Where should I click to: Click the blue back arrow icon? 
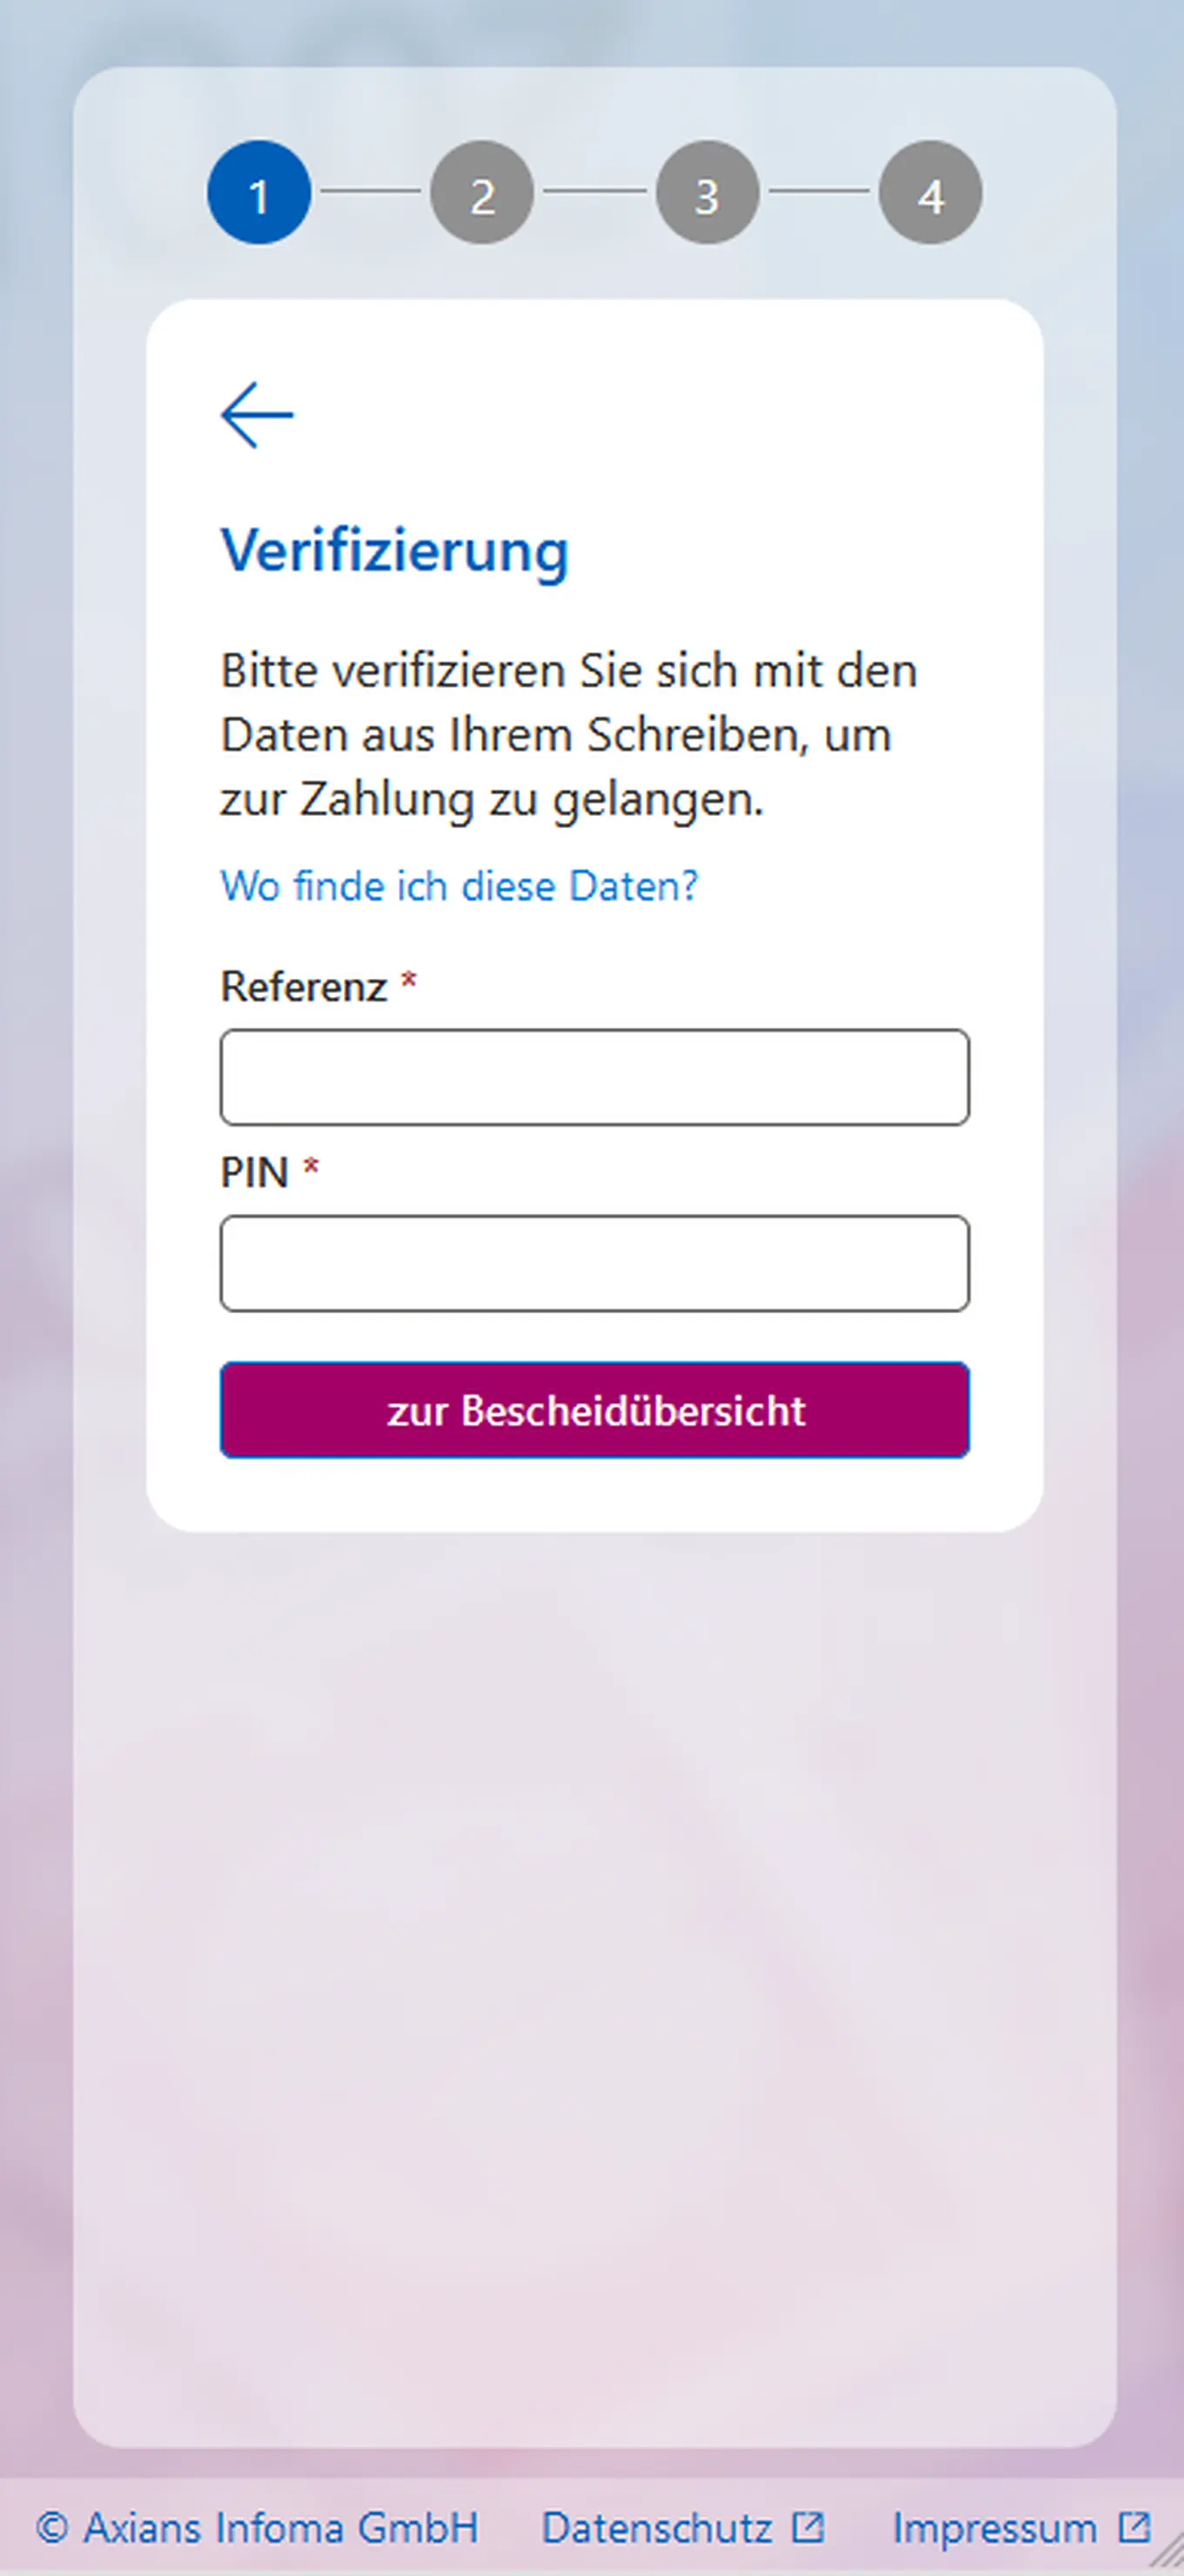click(x=257, y=414)
